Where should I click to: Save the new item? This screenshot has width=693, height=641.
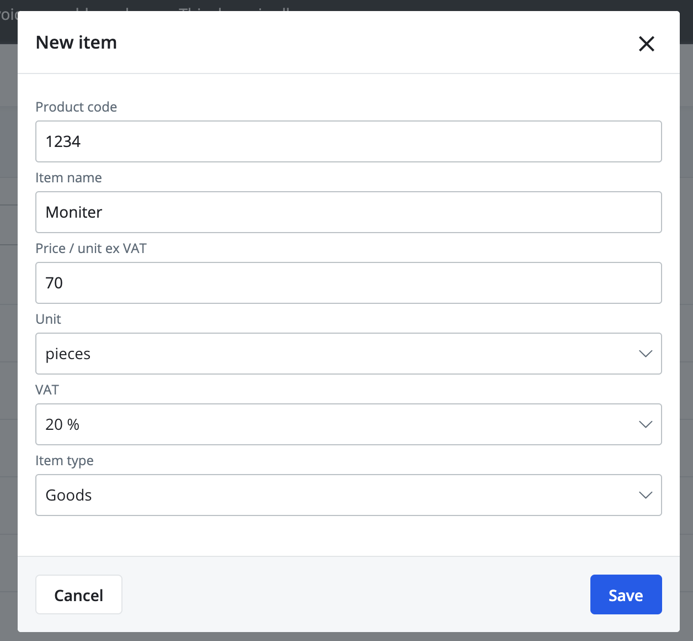(625, 595)
